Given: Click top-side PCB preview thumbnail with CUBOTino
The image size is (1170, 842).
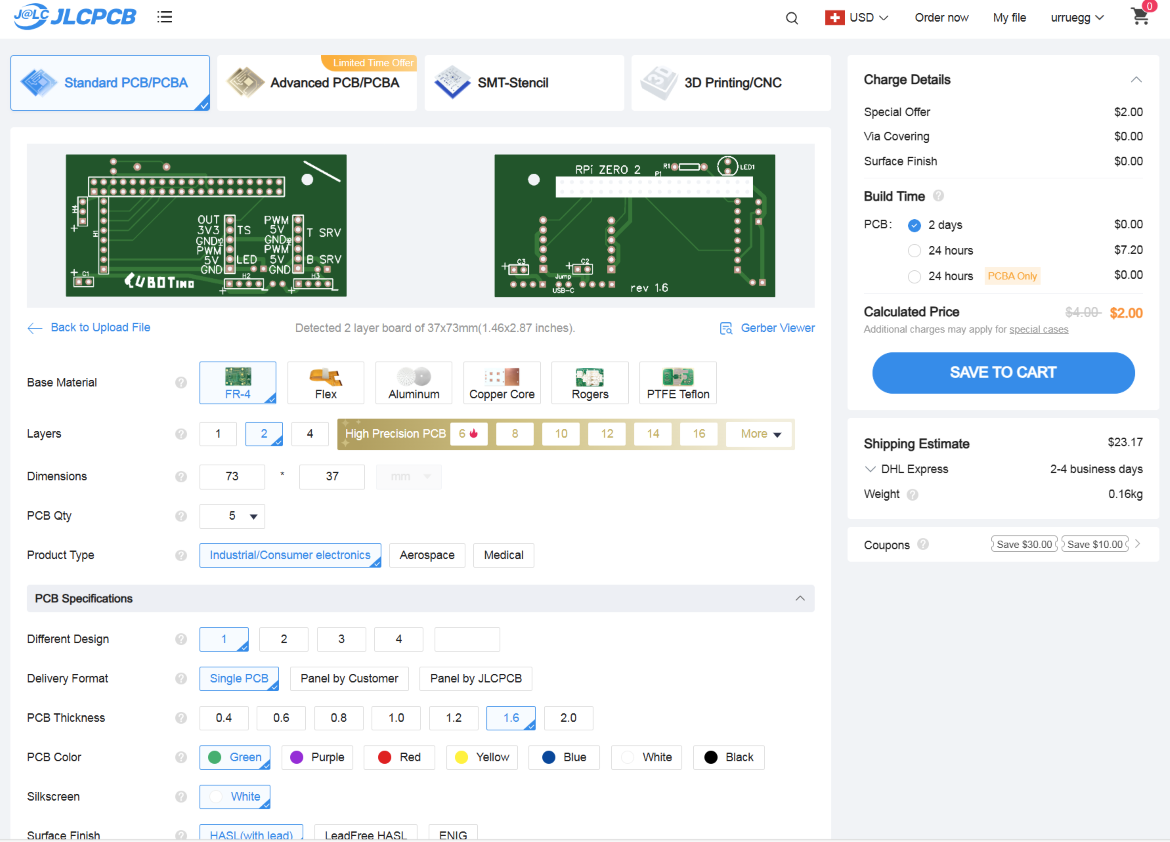Looking at the screenshot, I should 206,225.
